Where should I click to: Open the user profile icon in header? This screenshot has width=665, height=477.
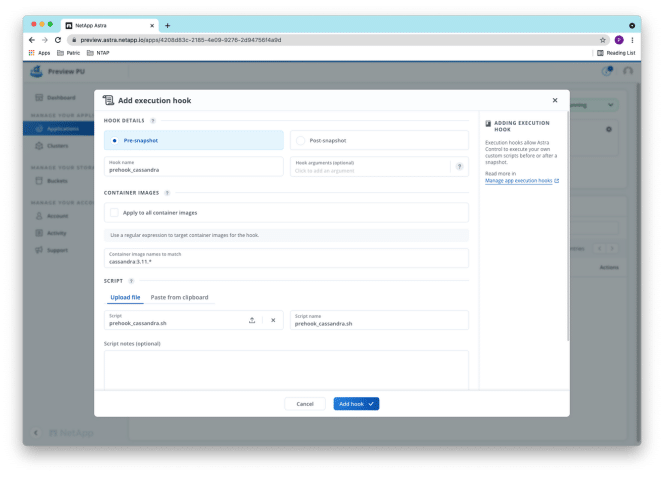point(628,71)
